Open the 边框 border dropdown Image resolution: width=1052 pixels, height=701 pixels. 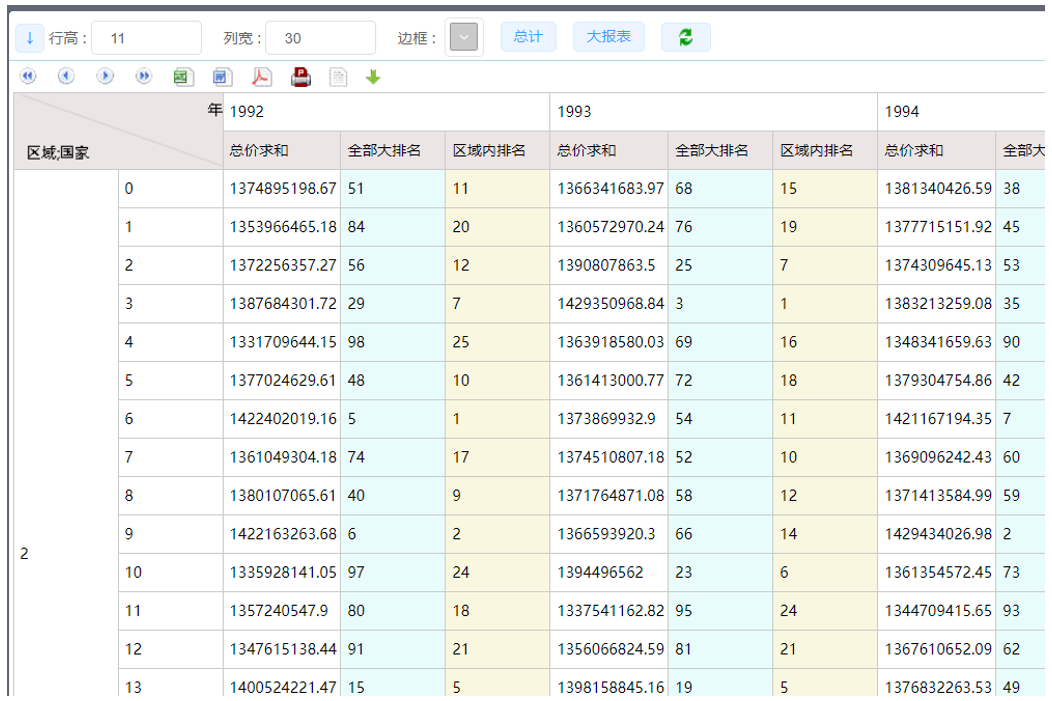(464, 38)
